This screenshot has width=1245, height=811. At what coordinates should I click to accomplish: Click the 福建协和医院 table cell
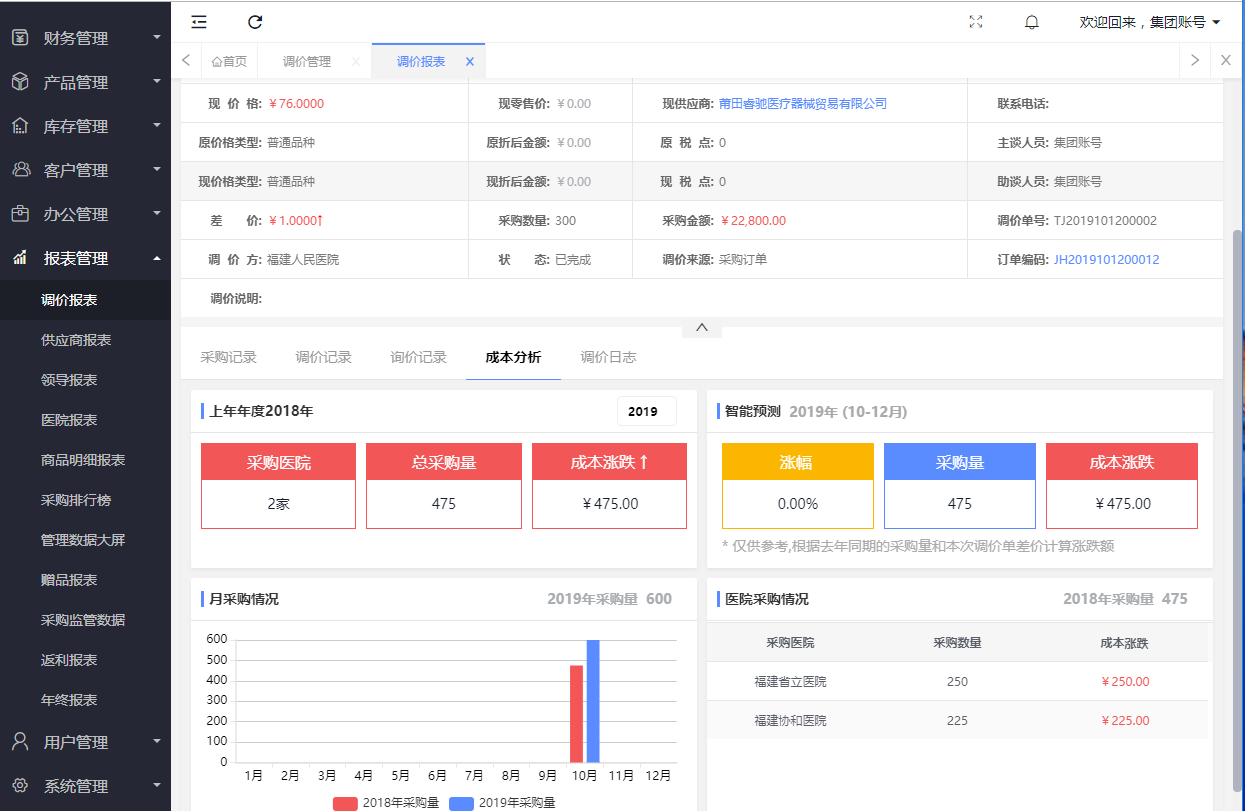(790, 721)
